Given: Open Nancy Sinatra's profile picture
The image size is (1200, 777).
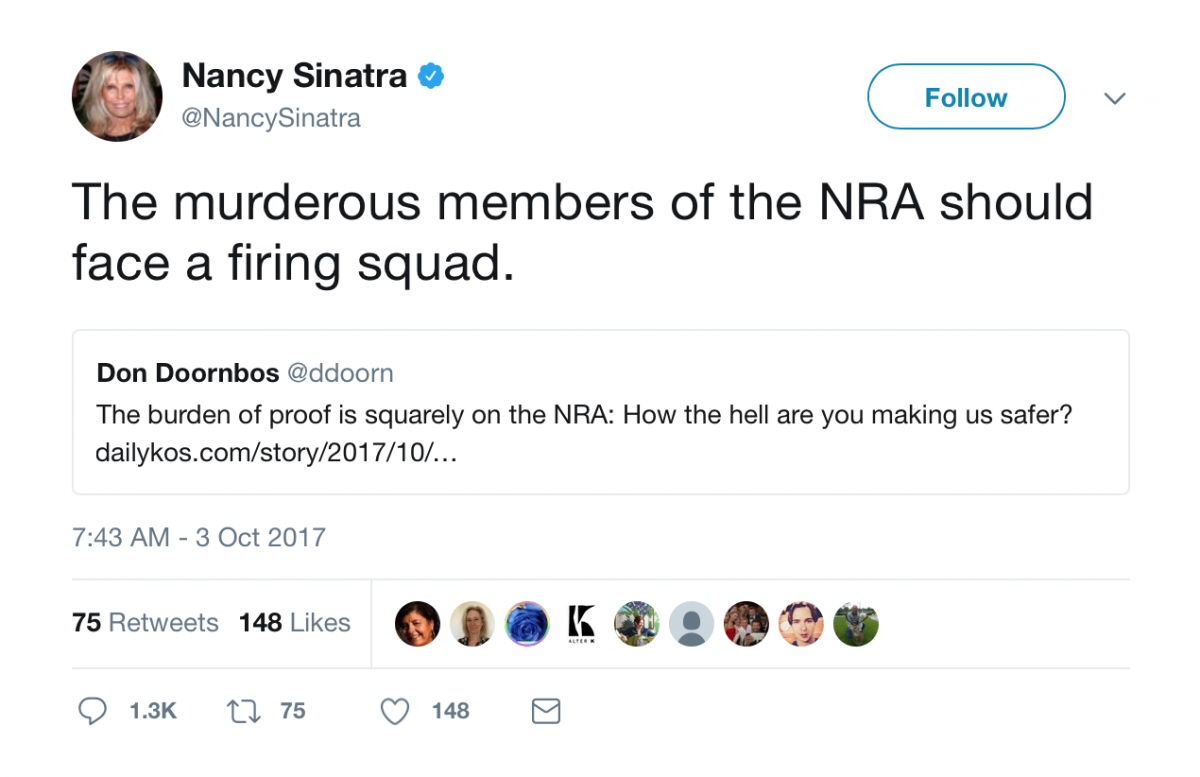Looking at the screenshot, I should pyautogui.click(x=117, y=96).
